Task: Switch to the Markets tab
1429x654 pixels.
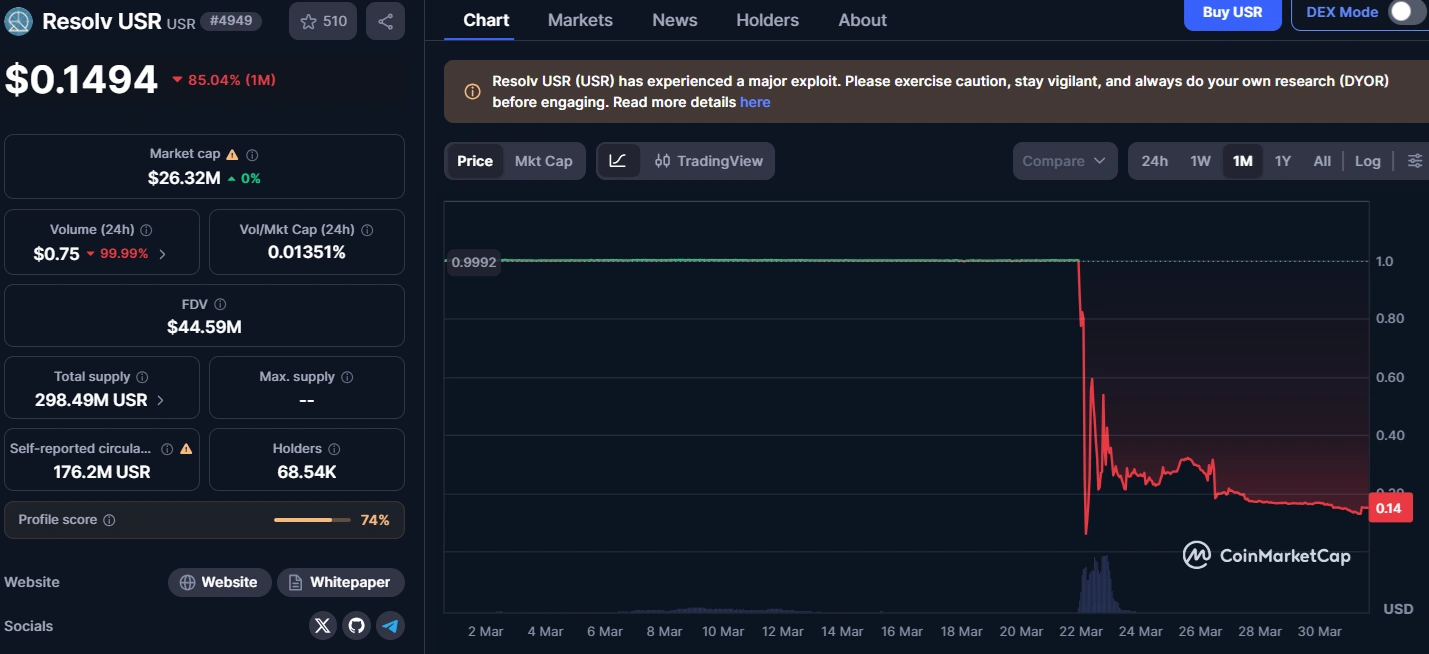Action: point(580,19)
